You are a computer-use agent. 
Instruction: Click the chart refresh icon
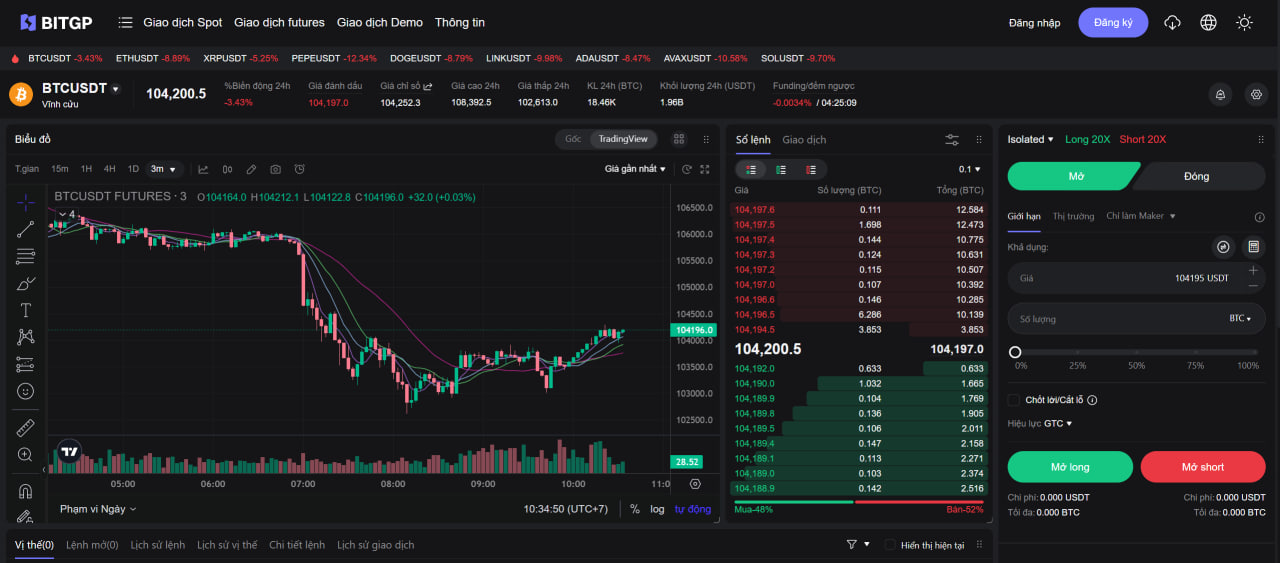point(687,169)
